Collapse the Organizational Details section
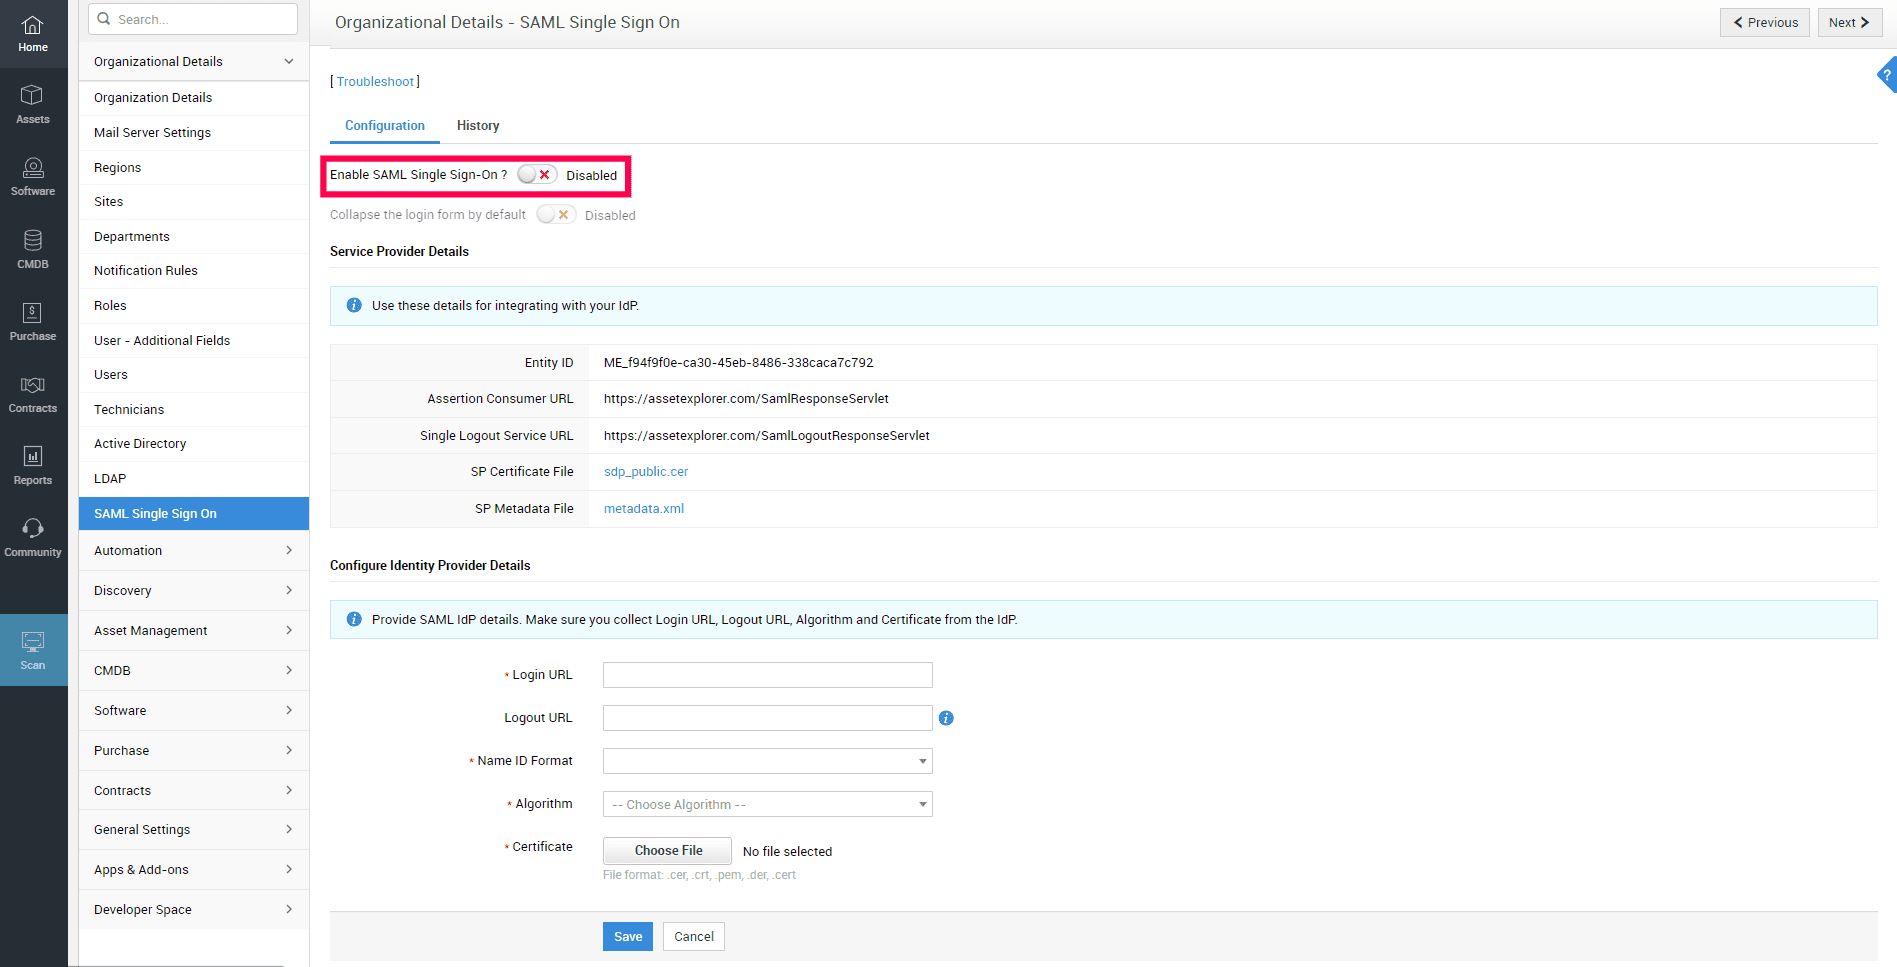This screenshot has height=967, width=1897. [288, 61]
